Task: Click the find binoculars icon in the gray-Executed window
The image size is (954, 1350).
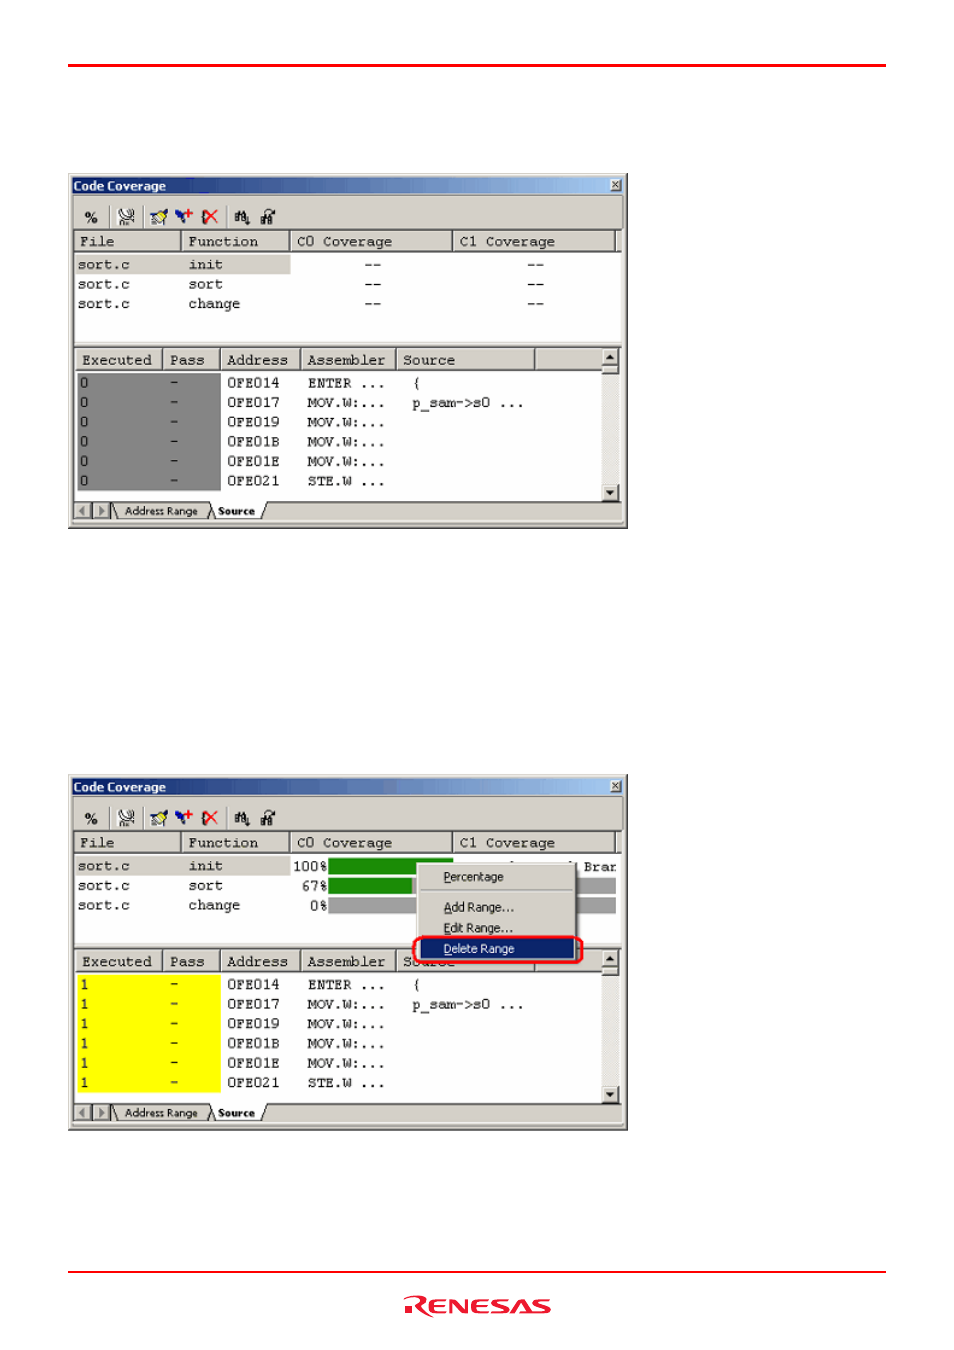Action: point(241,217)
